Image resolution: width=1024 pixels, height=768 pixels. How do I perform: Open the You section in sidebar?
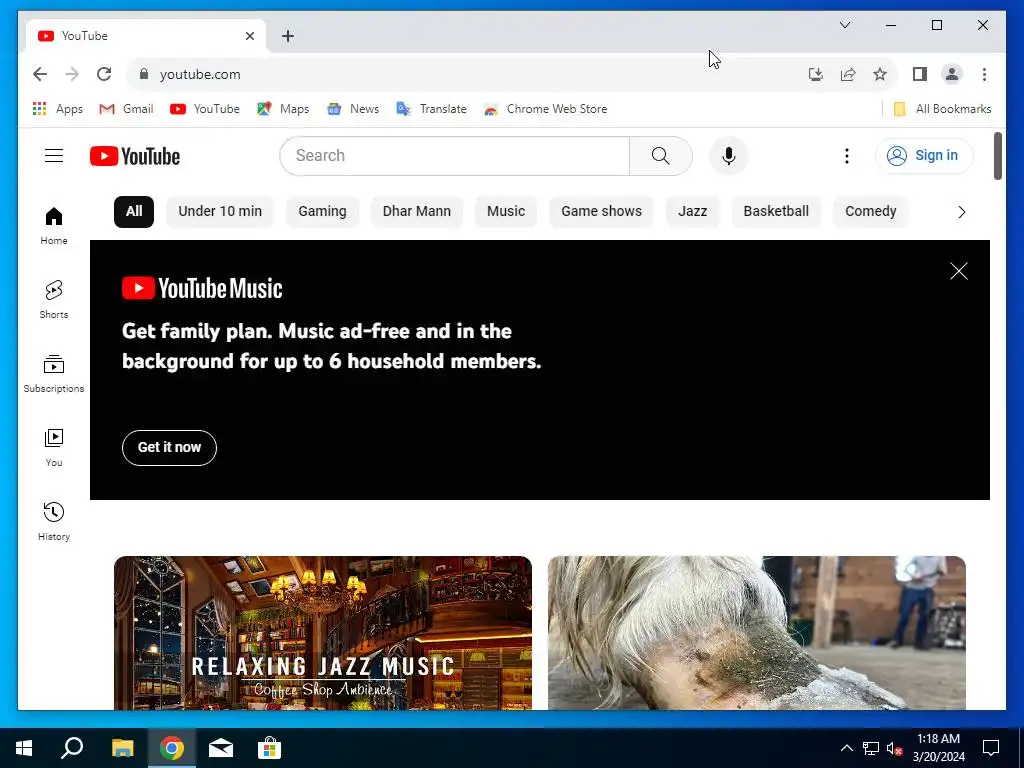(54, 447)
